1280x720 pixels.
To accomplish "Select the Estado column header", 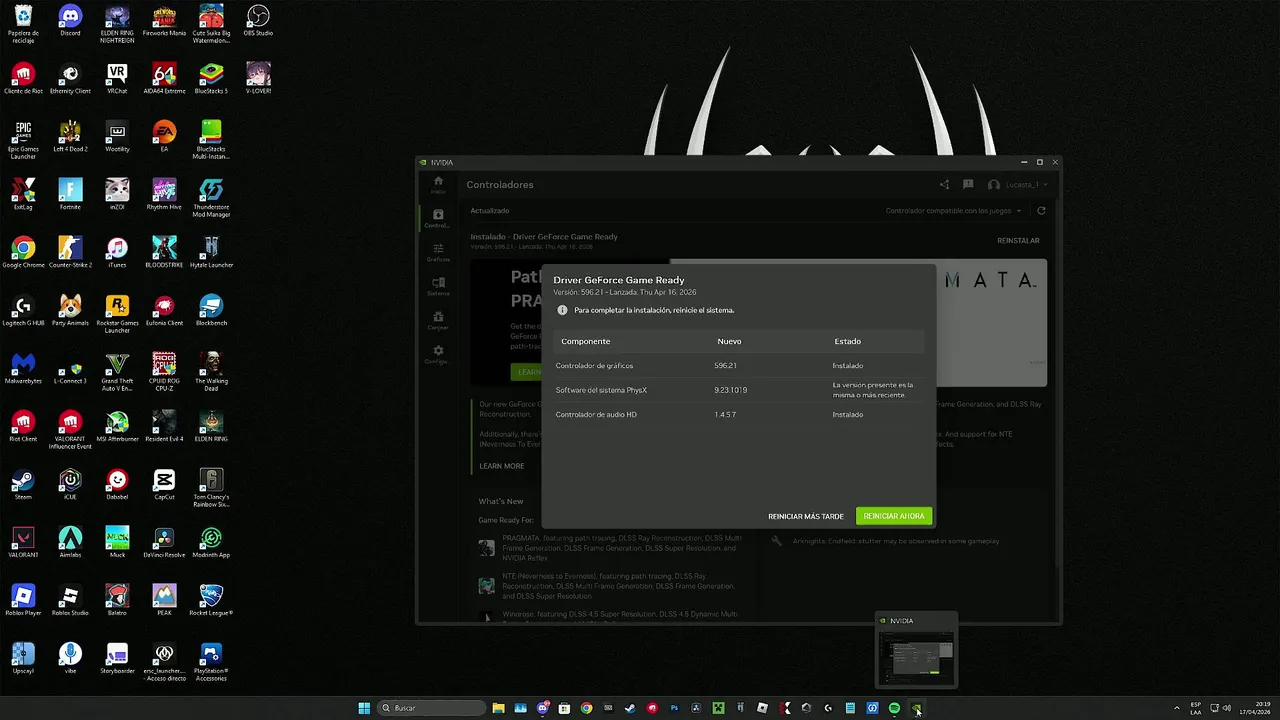I will pos(847,341).
